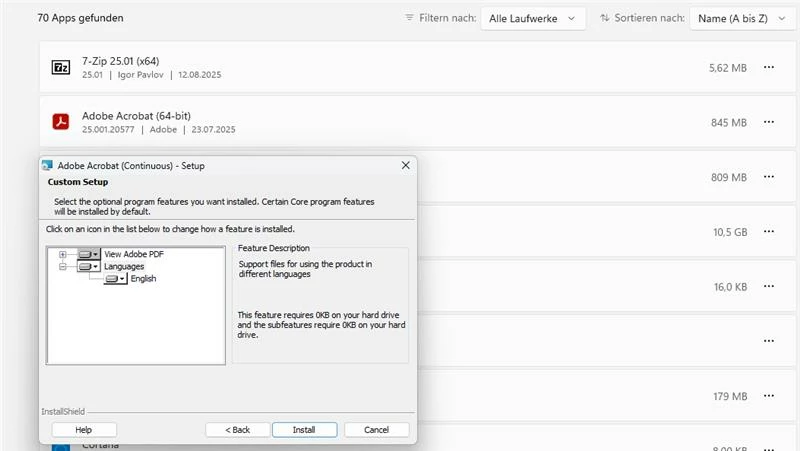Open the Name (A bis Z) sort dropdown
This screenshot has height=451, width=800.
pos(742,18)
